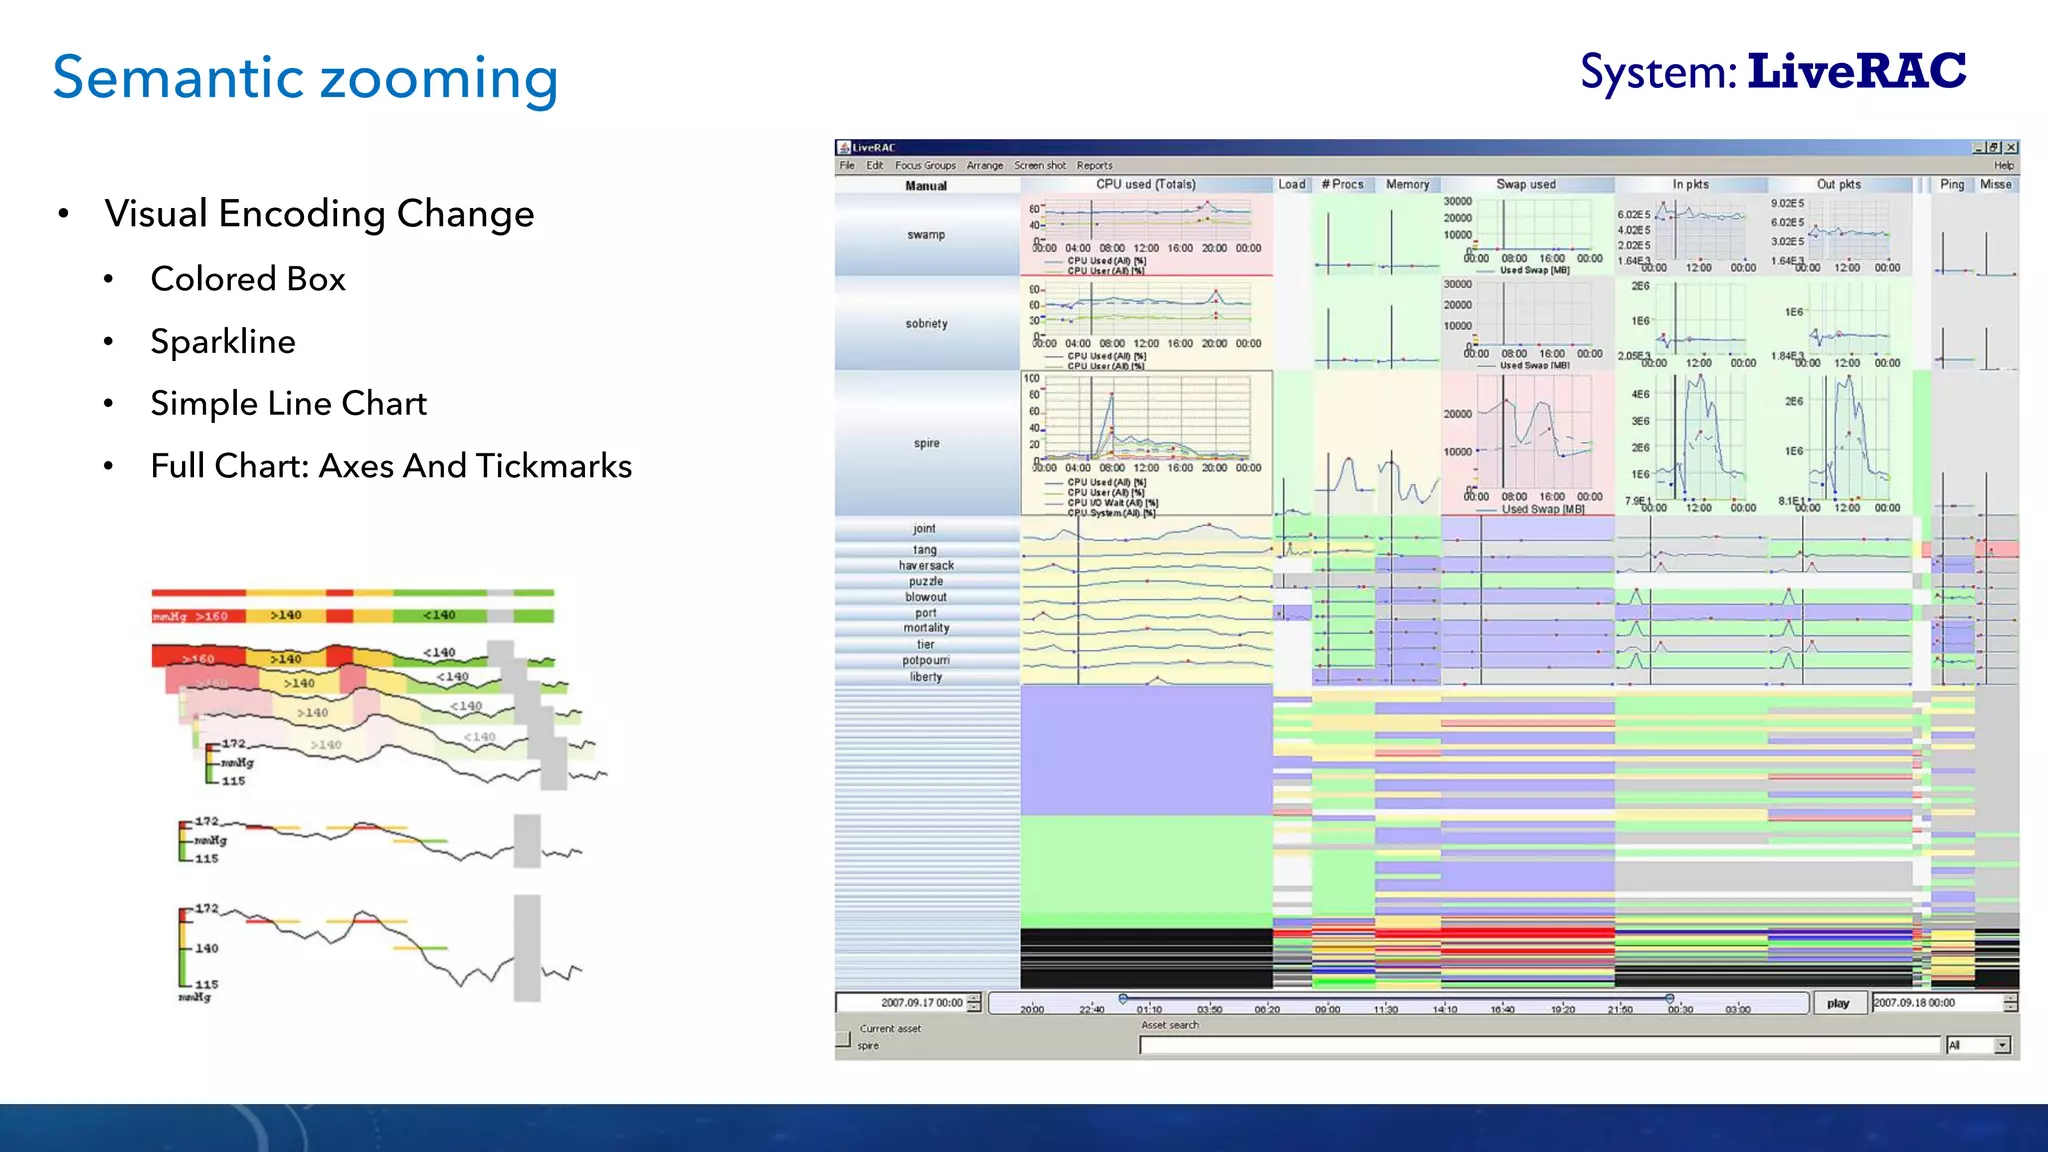Click the left timeline range handle

(1123, 998)
